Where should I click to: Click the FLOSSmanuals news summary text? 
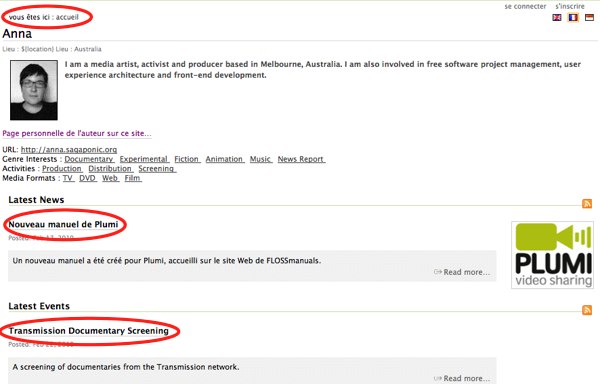coord(167,261)
